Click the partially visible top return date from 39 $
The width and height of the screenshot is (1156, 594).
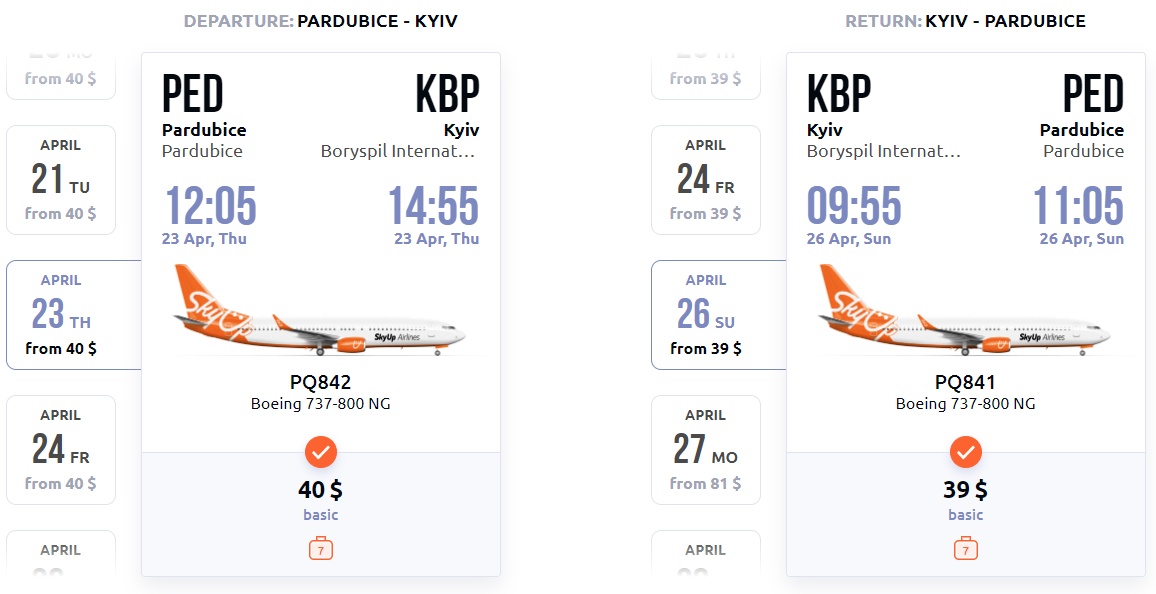pos(706,76)
